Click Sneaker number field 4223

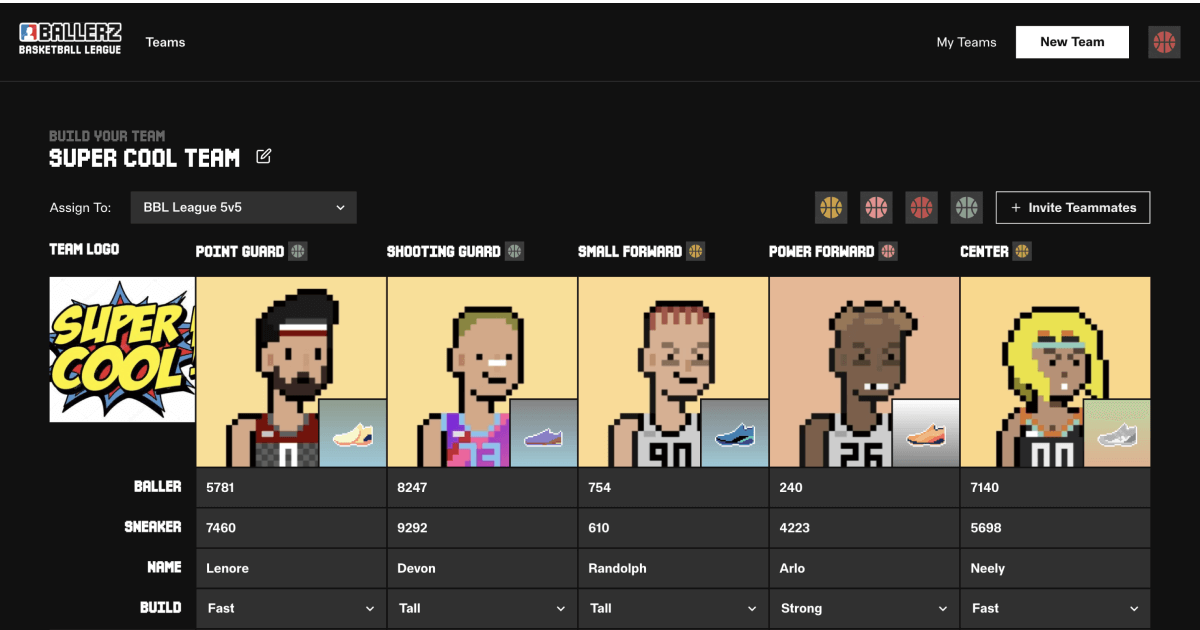(864, 527)
